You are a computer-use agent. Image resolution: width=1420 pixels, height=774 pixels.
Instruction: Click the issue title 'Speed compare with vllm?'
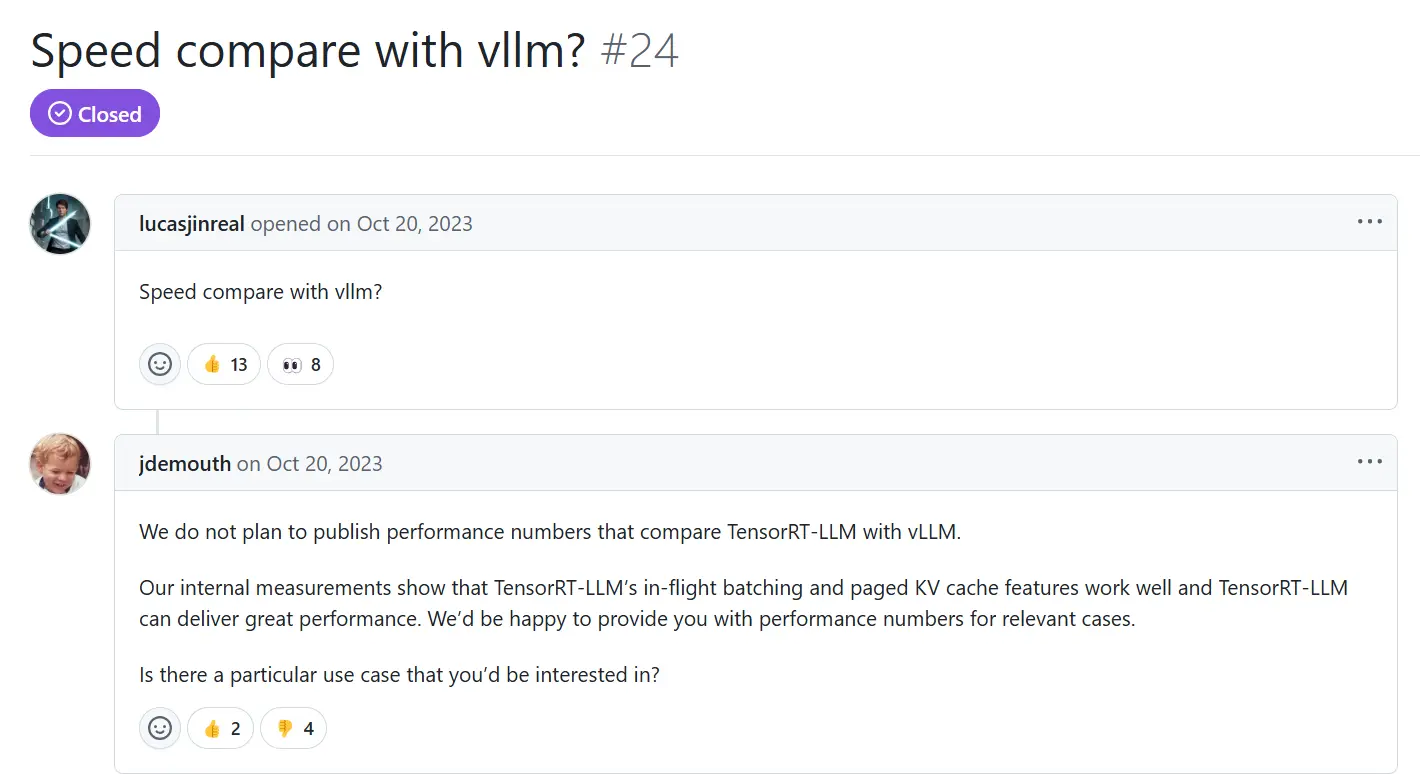pyautogui.click(x=307, y=51)
